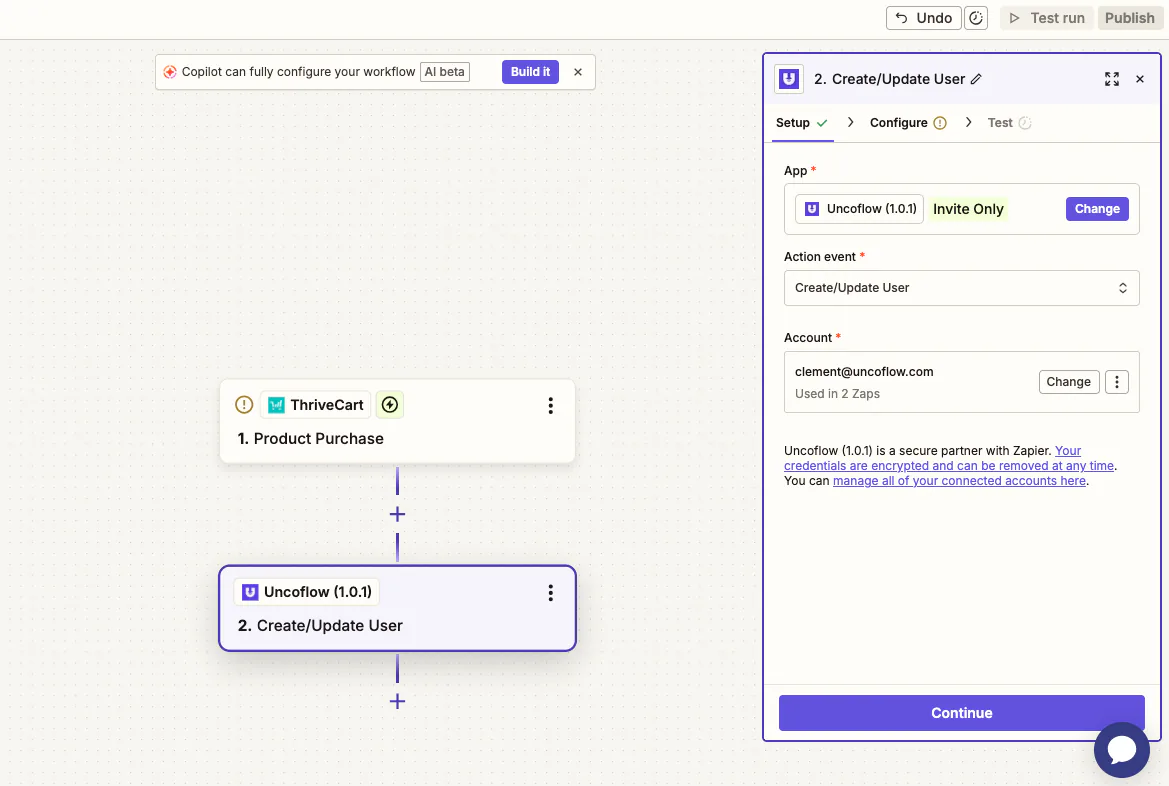Screen dimensions: 1169x786
Task: Click the ThriveCart app badge
Action: pos(315,405)
